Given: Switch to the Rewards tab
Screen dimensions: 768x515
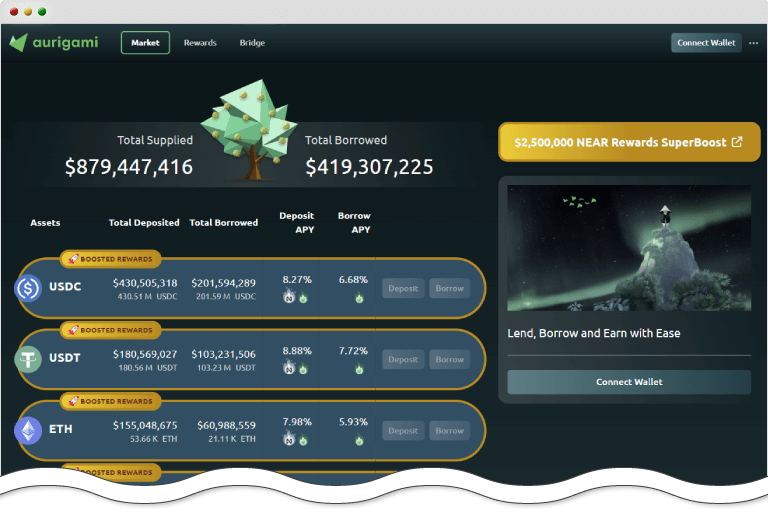Looking at the screenshot, I should [x=200, y=43].
